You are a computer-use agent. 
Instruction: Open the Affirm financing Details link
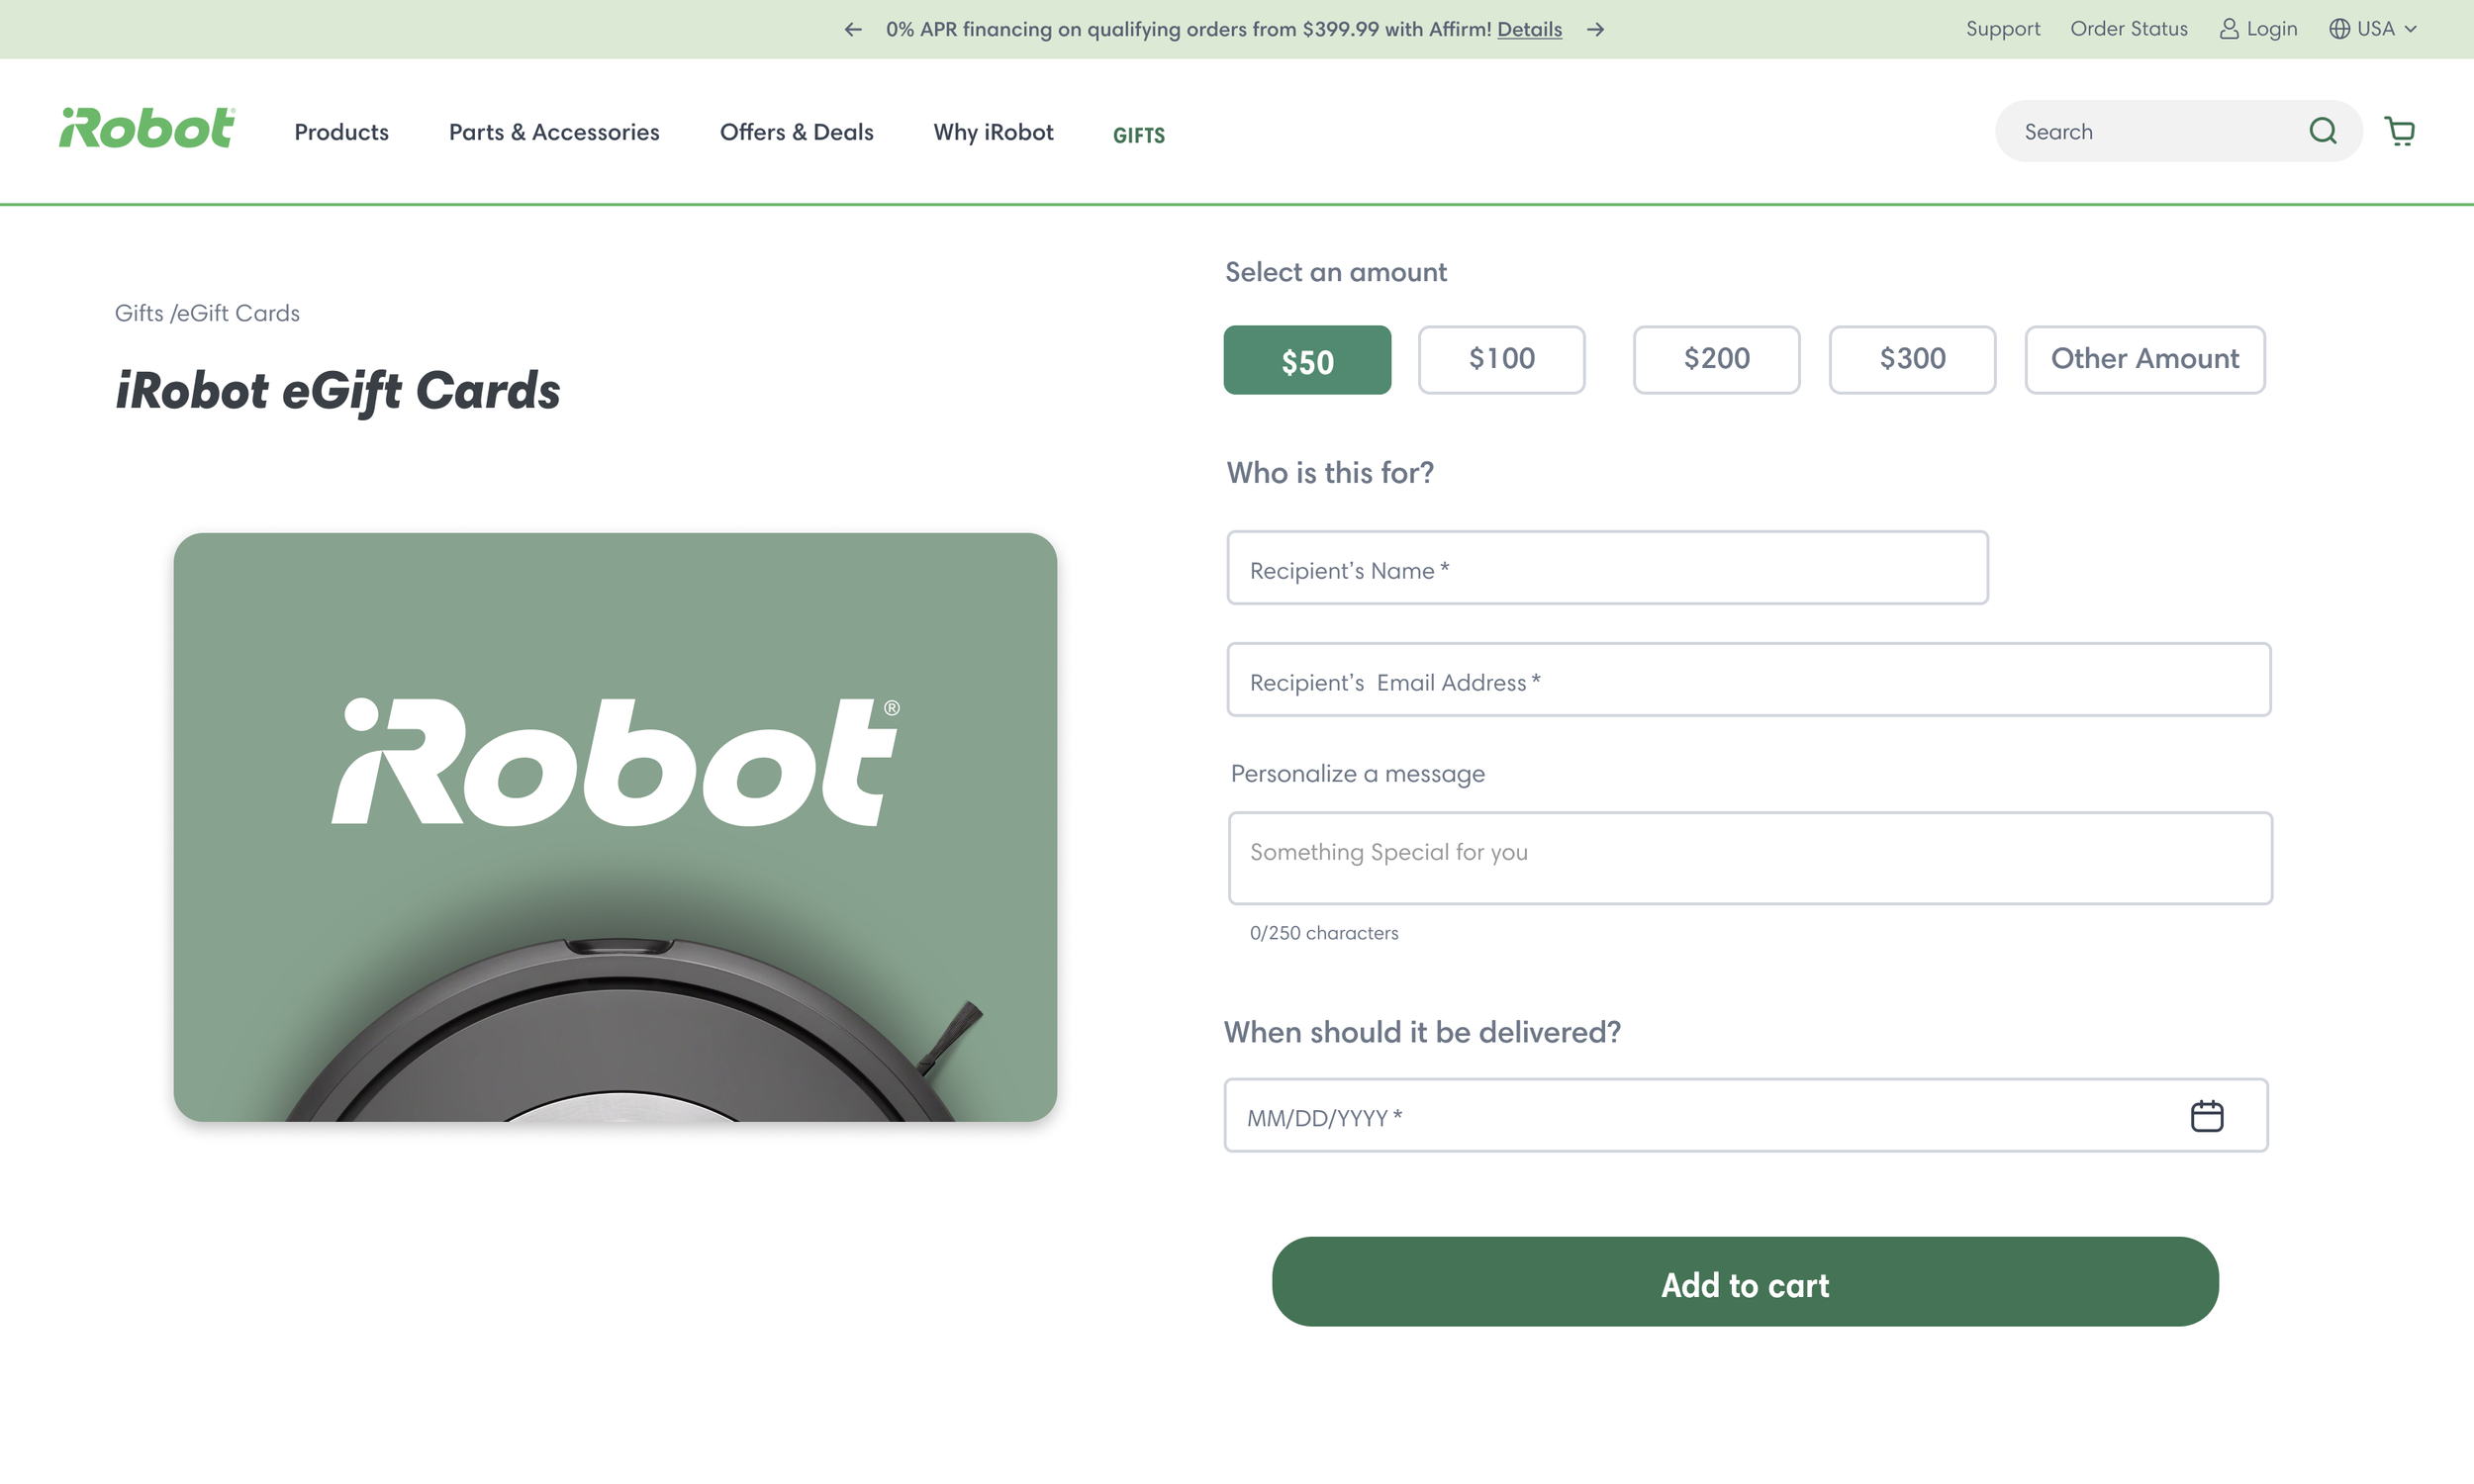[x=1528, y=30]
